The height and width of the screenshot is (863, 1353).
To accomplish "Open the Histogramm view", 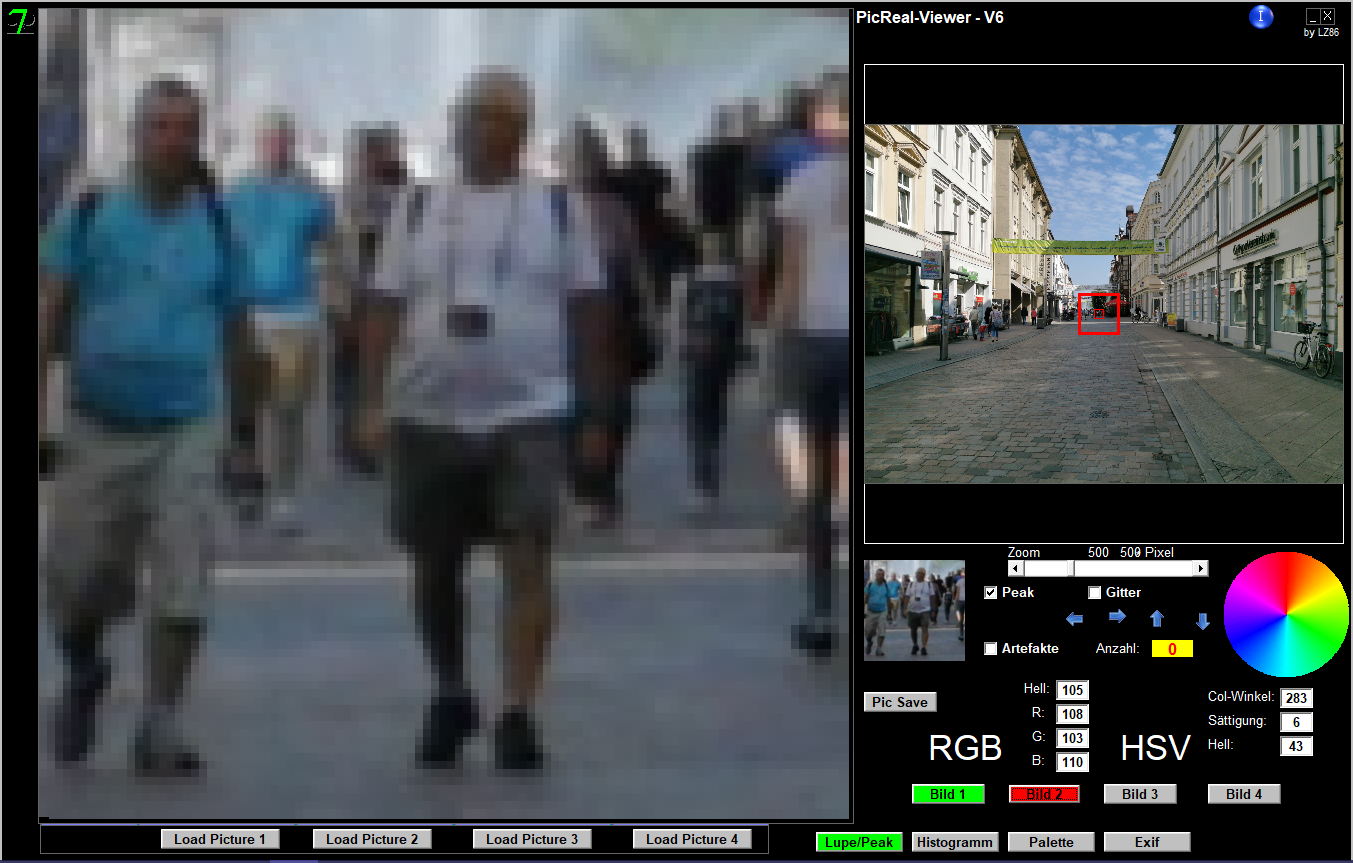I will point(955,842).
